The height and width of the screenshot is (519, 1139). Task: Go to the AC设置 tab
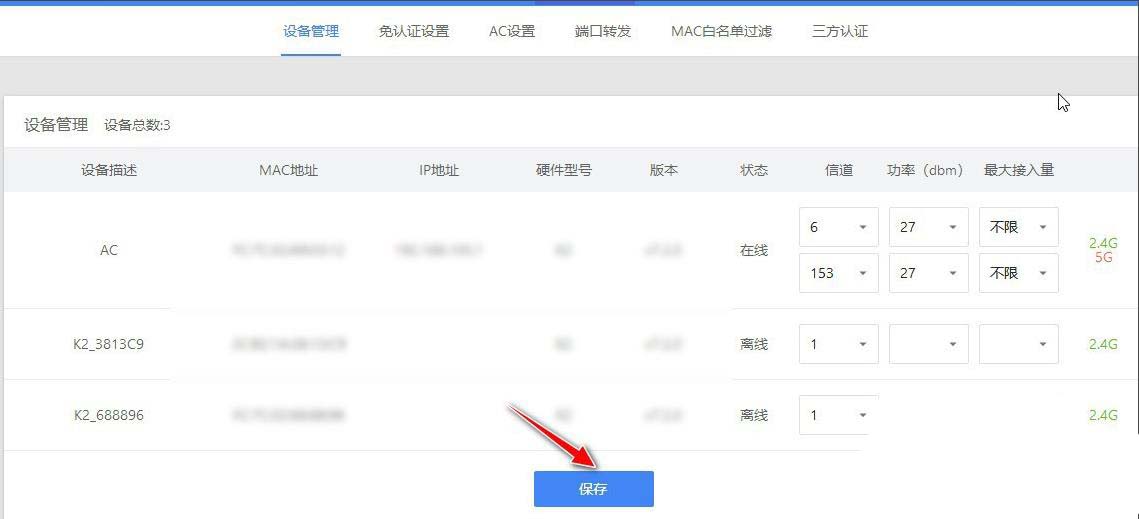point(512,31)
